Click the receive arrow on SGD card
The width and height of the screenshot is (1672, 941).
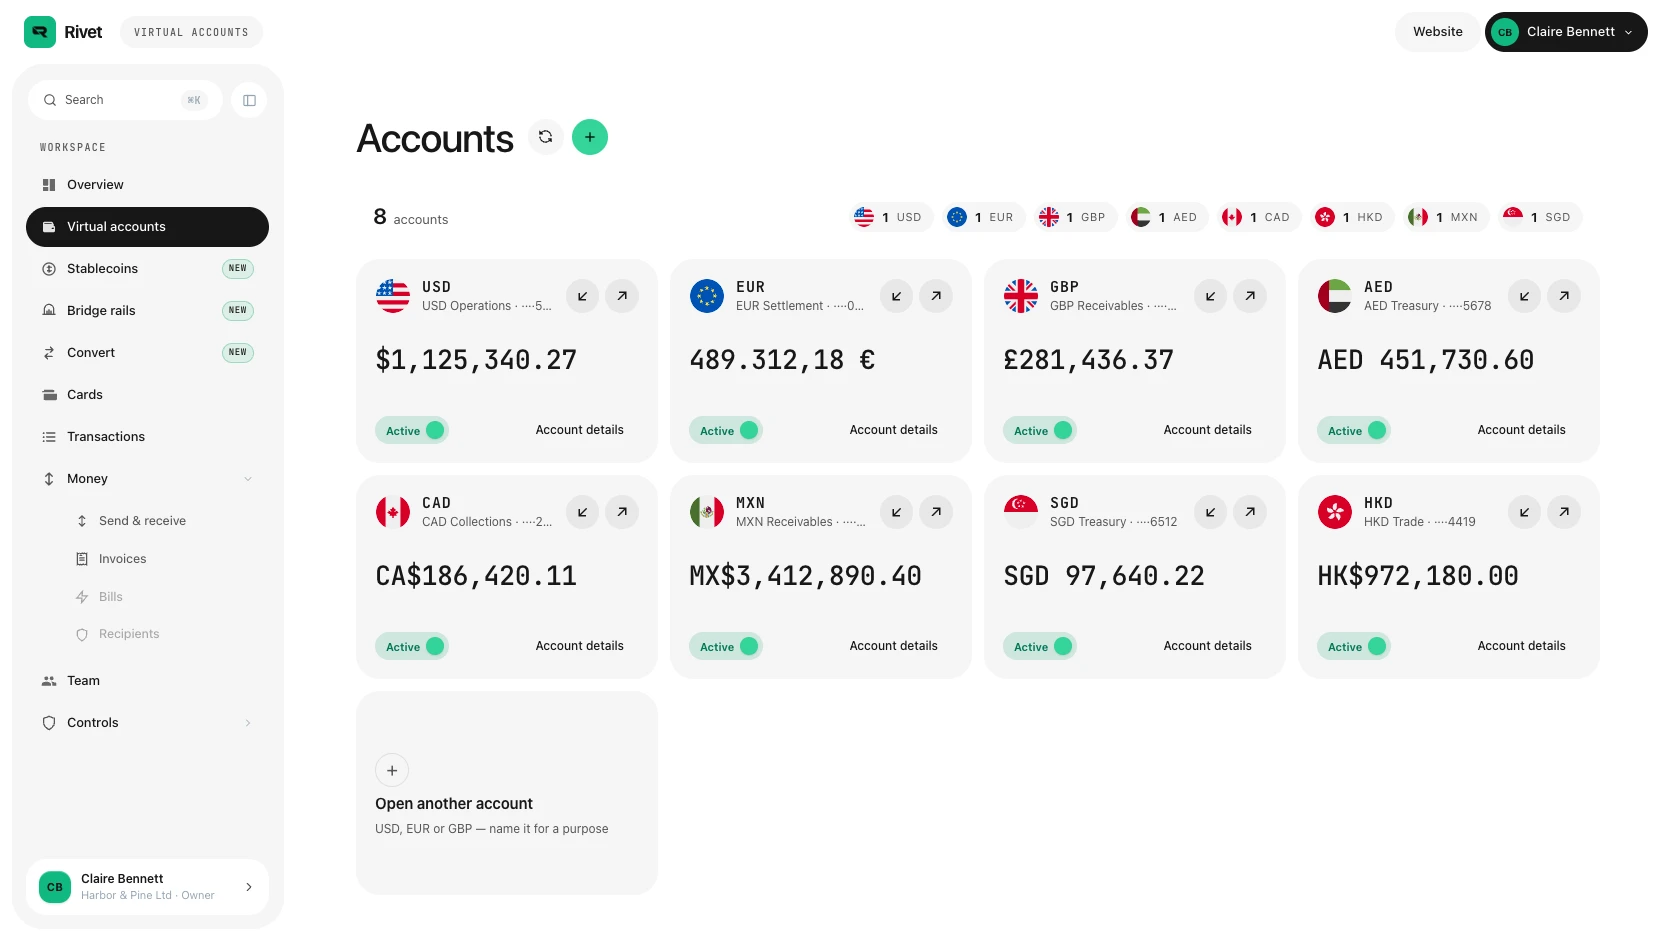pyautogui.click(x=1211, y=512)
